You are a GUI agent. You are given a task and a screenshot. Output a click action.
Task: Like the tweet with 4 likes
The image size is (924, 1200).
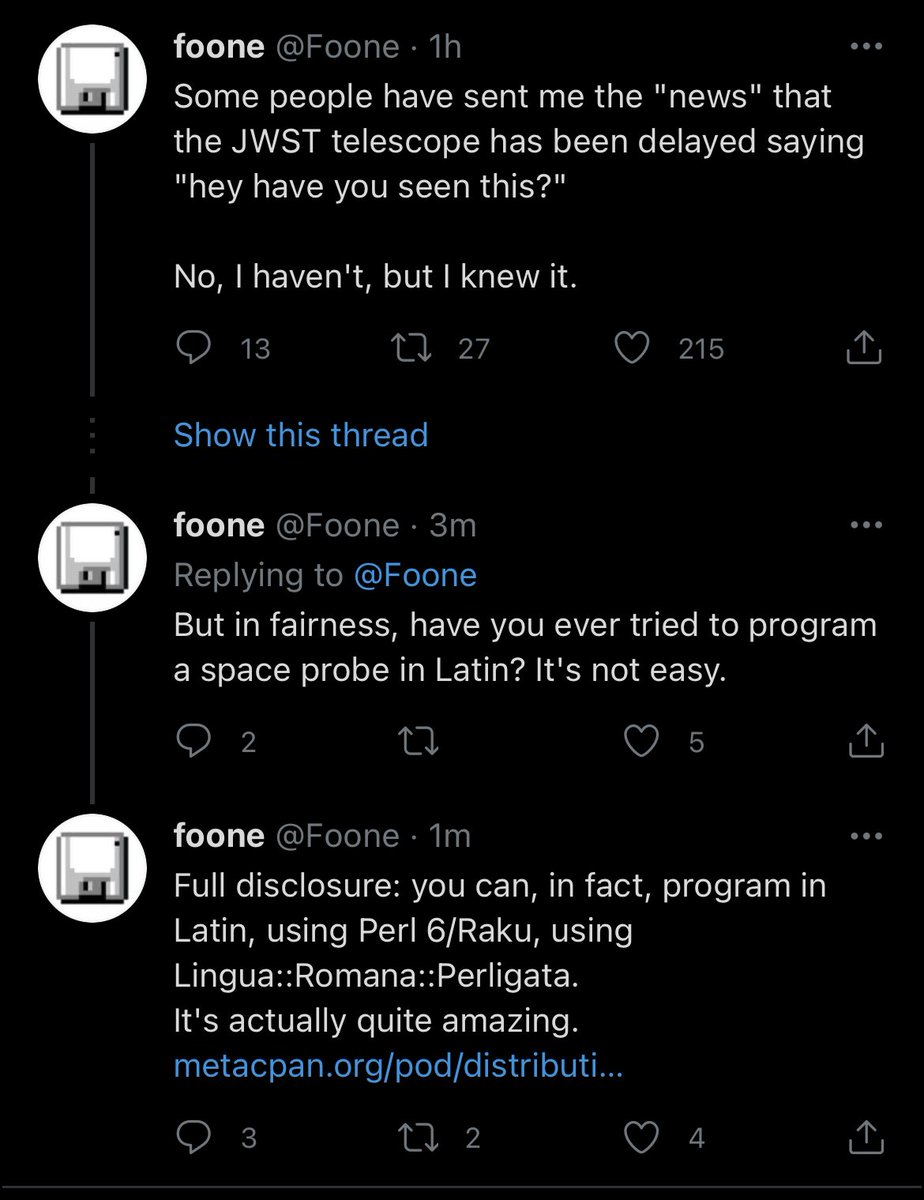(641, 1137)
